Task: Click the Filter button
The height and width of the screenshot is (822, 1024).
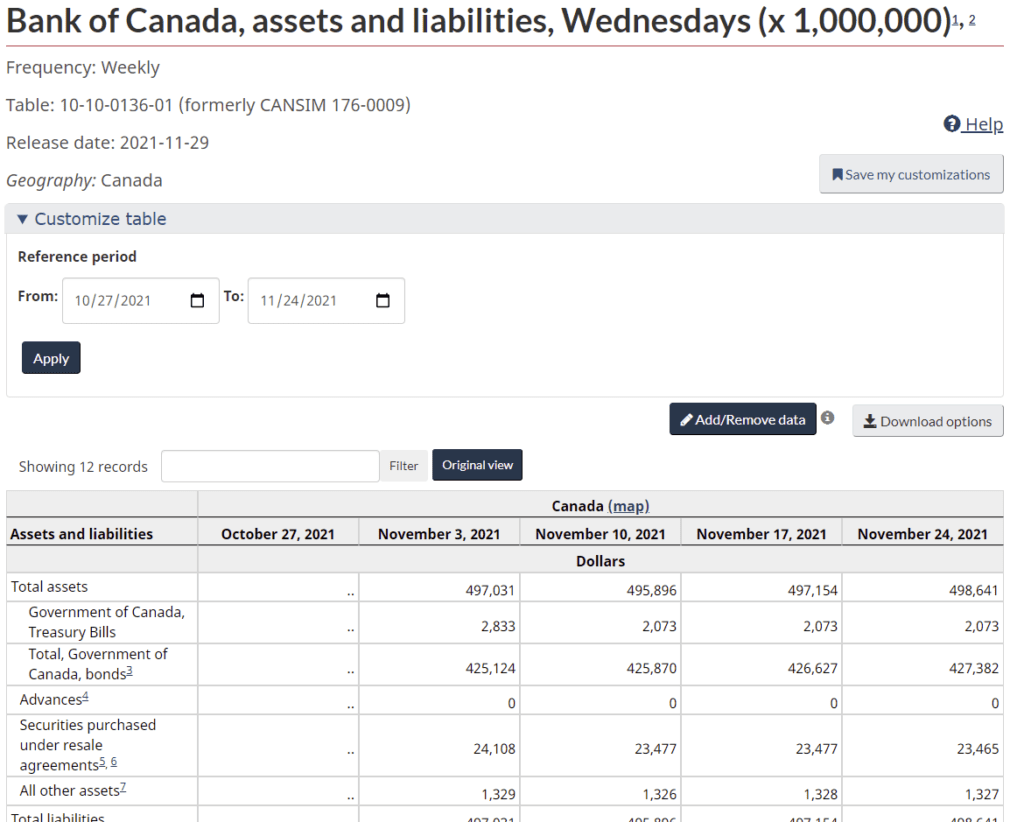Action: [x=404, y=466]
